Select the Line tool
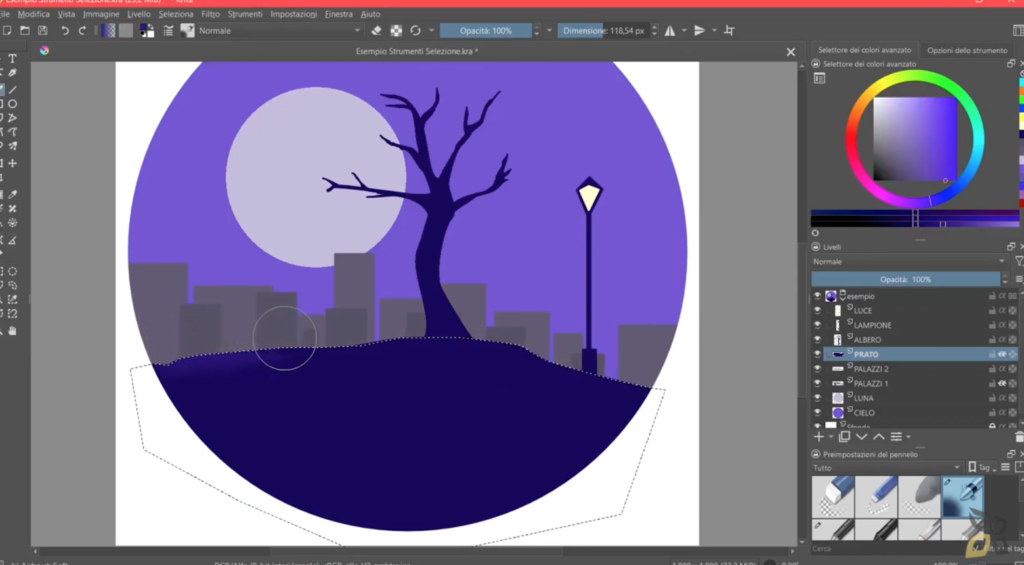This screenshot has height=565, width=1024. pos(12,89)
